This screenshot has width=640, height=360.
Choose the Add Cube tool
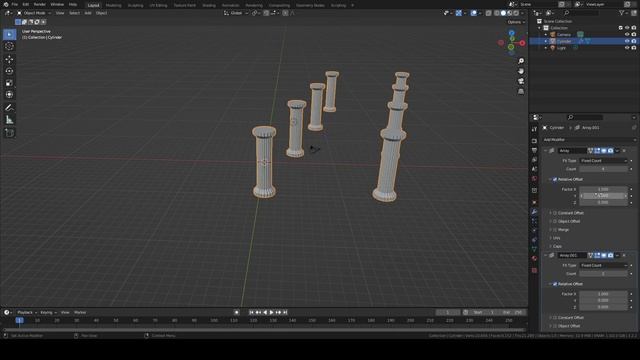coord(9,133)
